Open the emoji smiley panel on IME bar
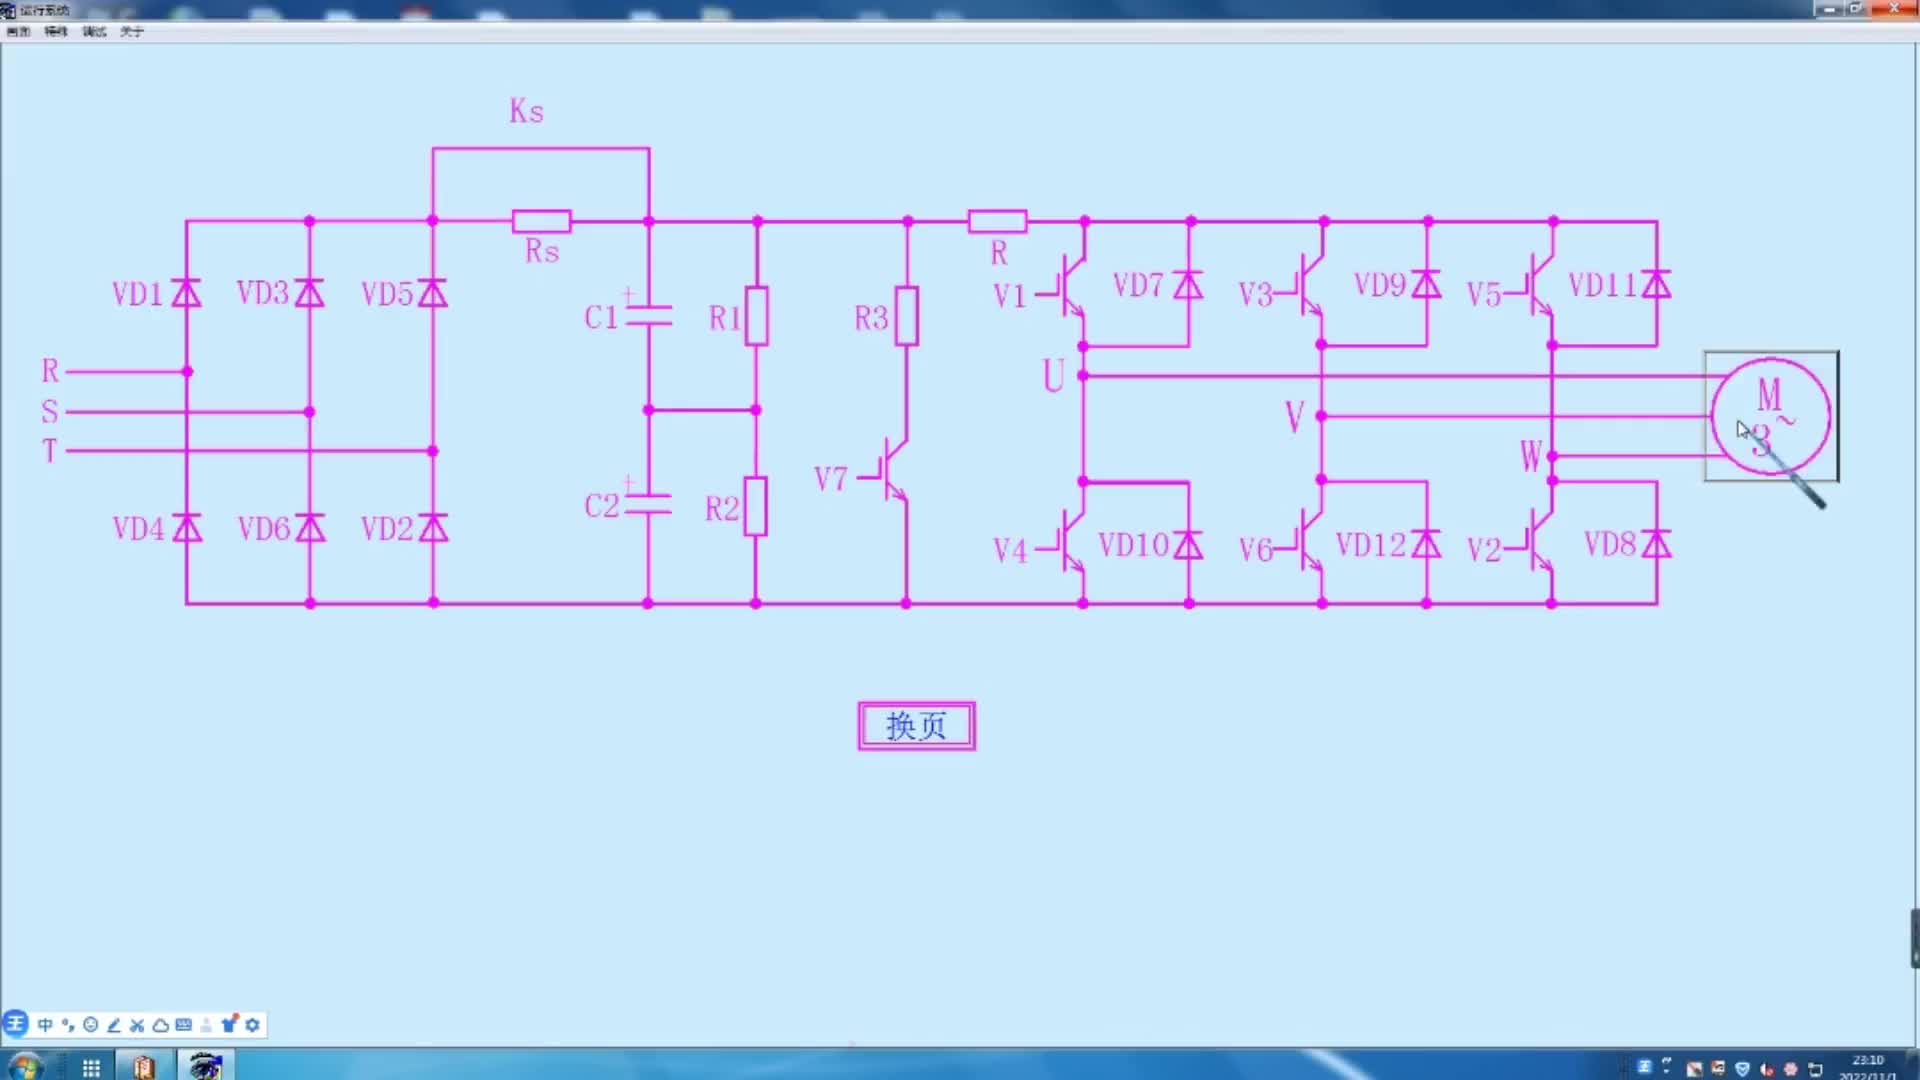1920x1080 pixels. click(91, 1025)
